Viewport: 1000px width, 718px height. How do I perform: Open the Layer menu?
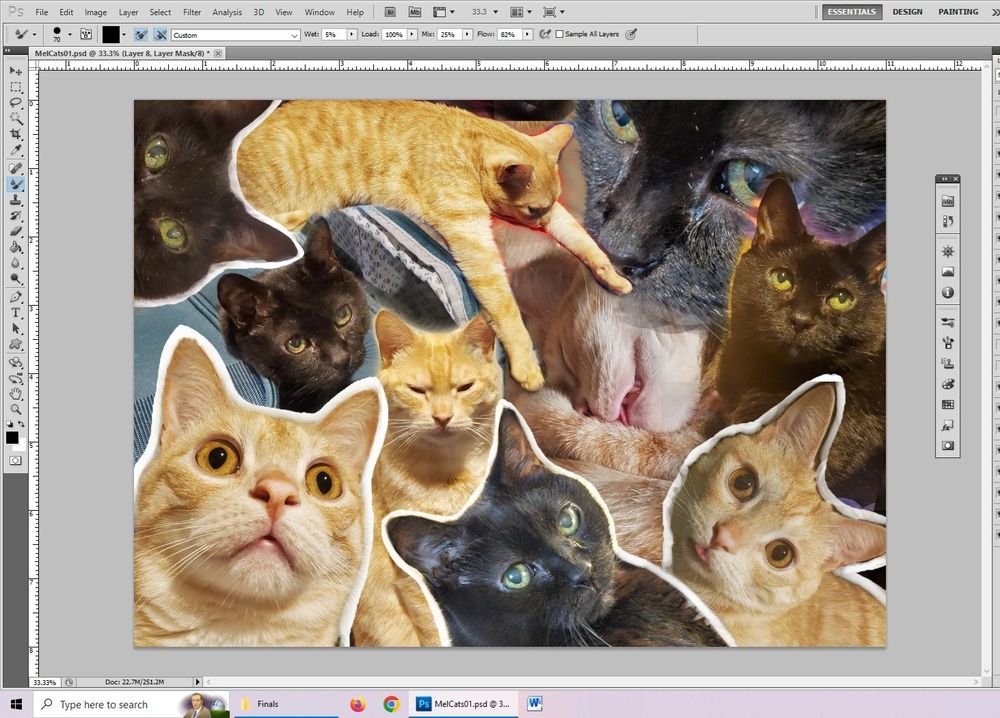pos(128,12)
